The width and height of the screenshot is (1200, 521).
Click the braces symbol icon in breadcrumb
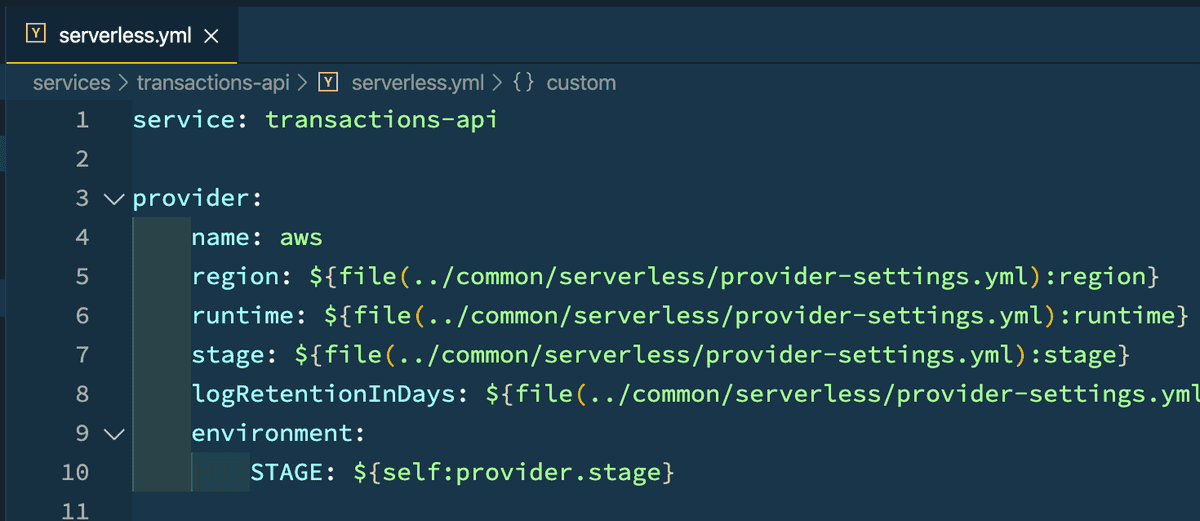523,83
